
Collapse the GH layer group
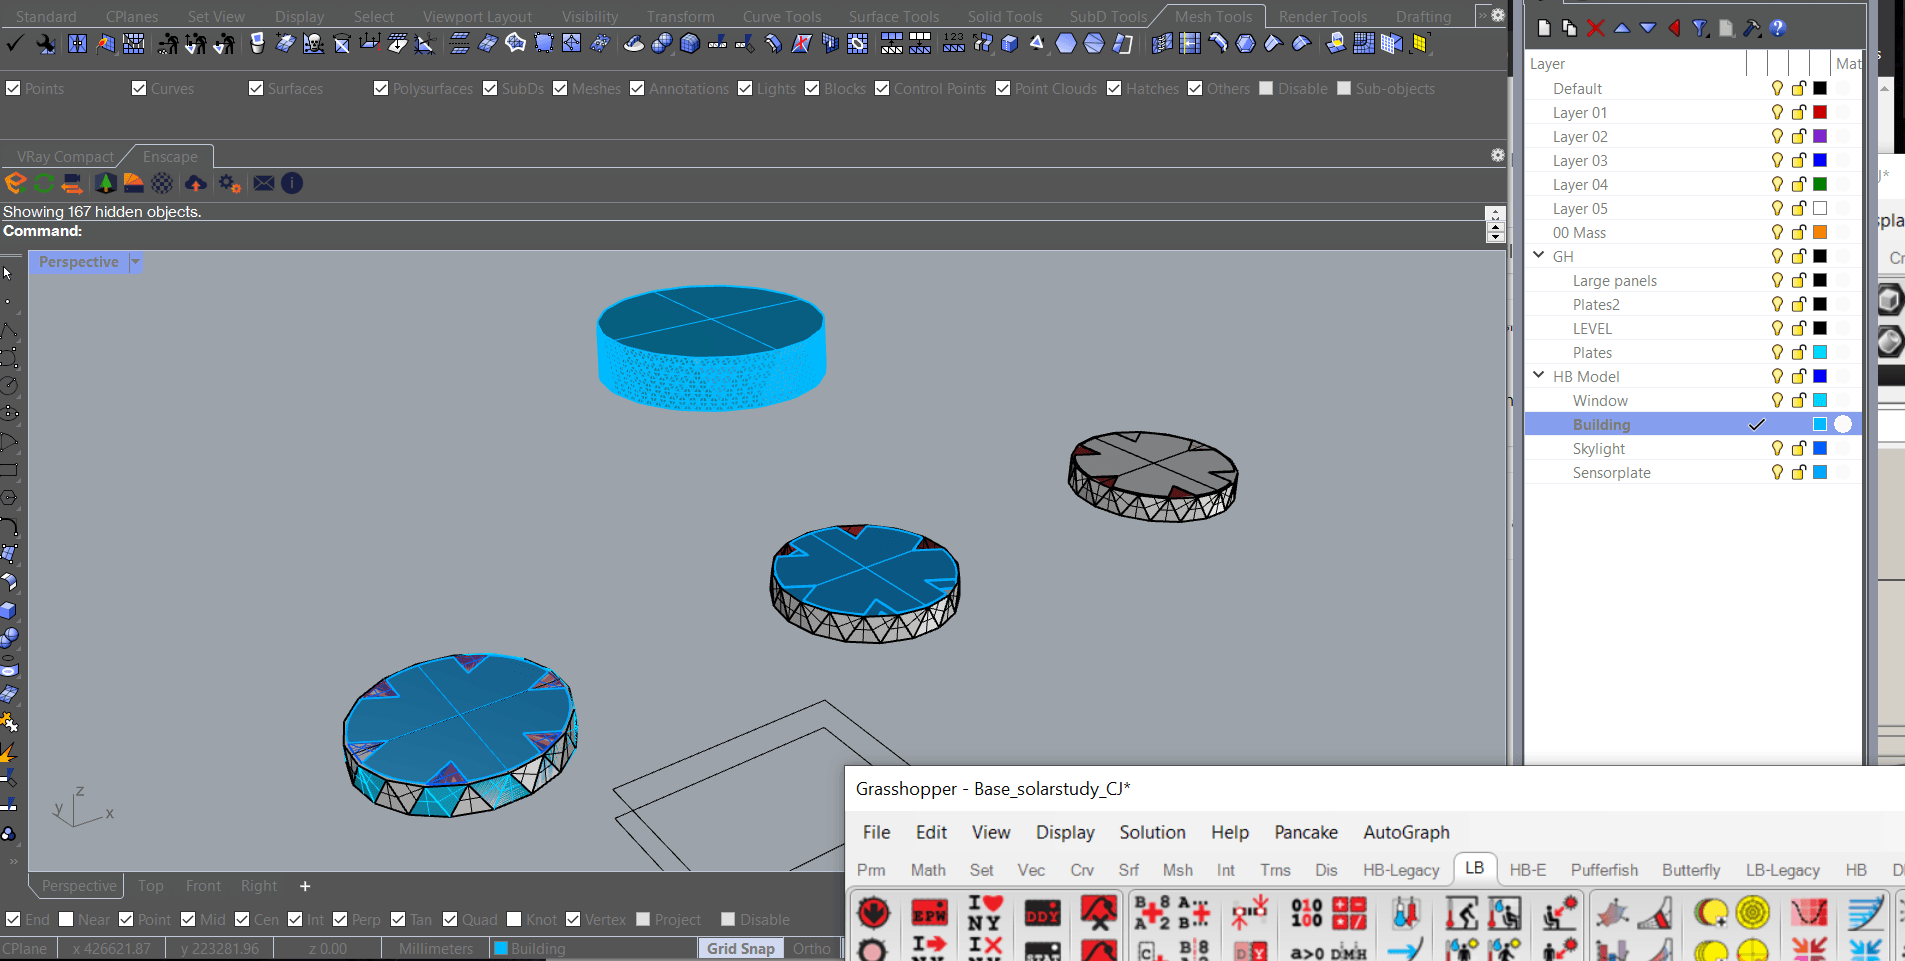coord(1539,256)
